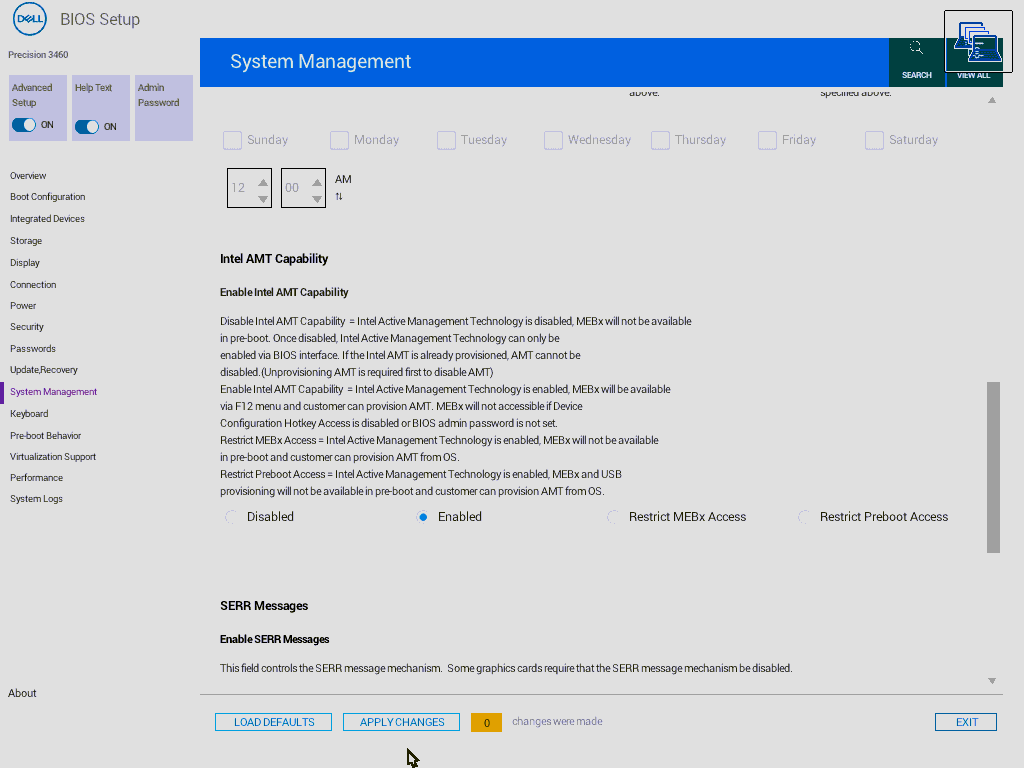The width and height of the screenshot is (1024, 768).
Task: Select the Restrict Preboot Access option
Action: [x=803, y=517]
